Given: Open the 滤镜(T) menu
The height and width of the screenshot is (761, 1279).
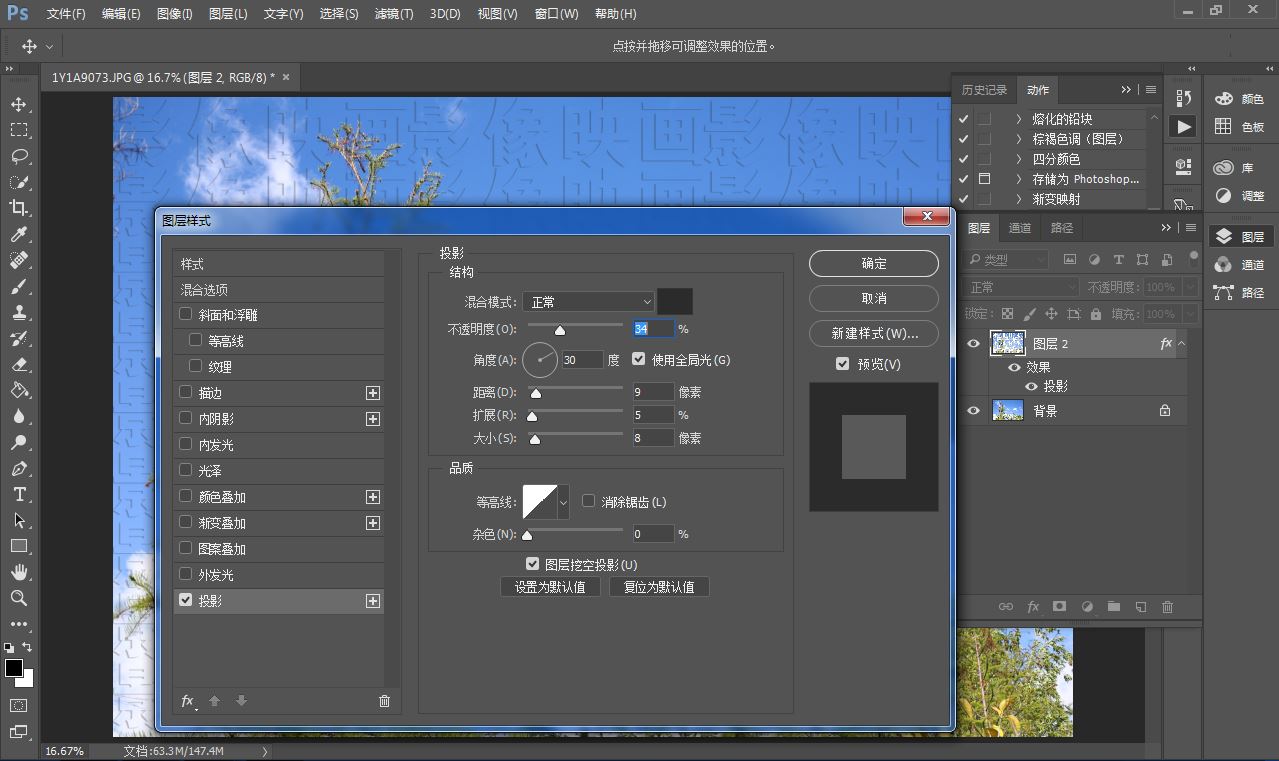Looking at the screenshot, I should 393,14.
